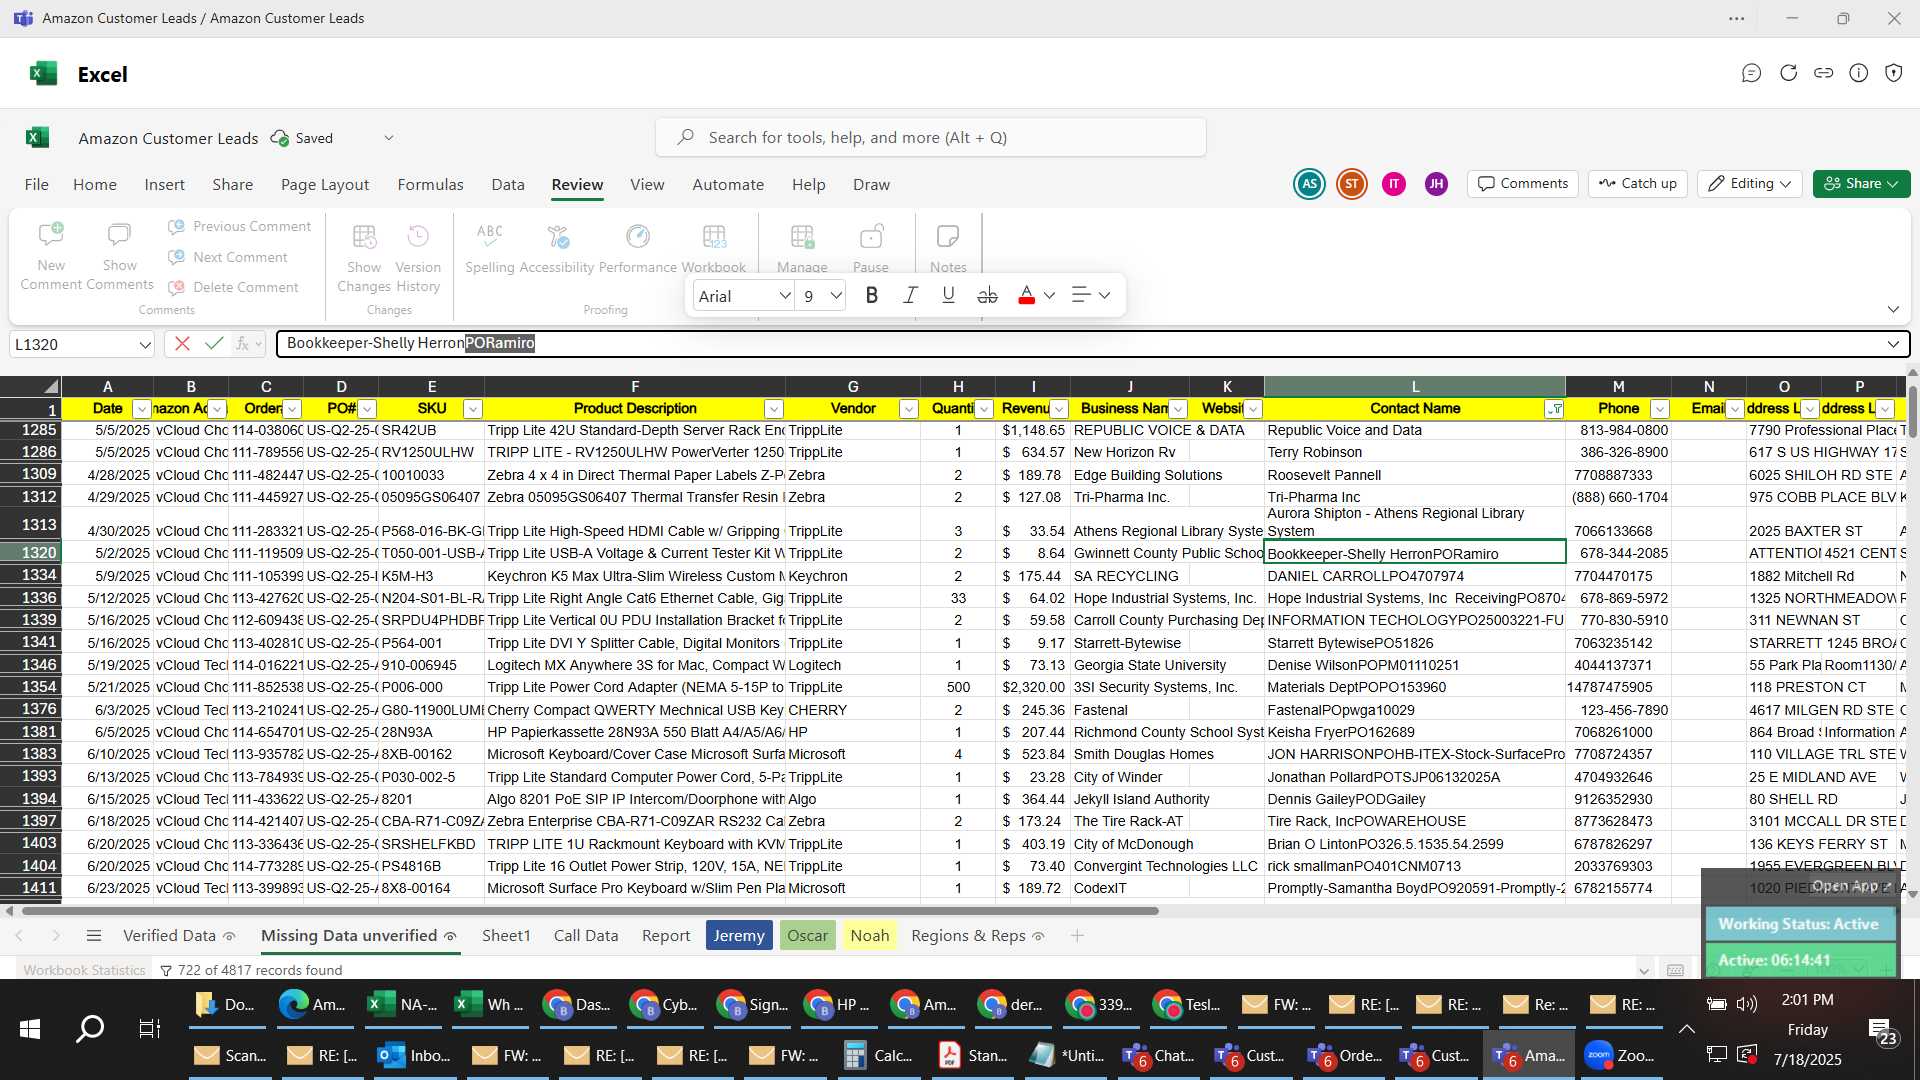Click the Workbook Statistics status text
Viewport: 1920px width, 1080px height.
coord(85,970)
